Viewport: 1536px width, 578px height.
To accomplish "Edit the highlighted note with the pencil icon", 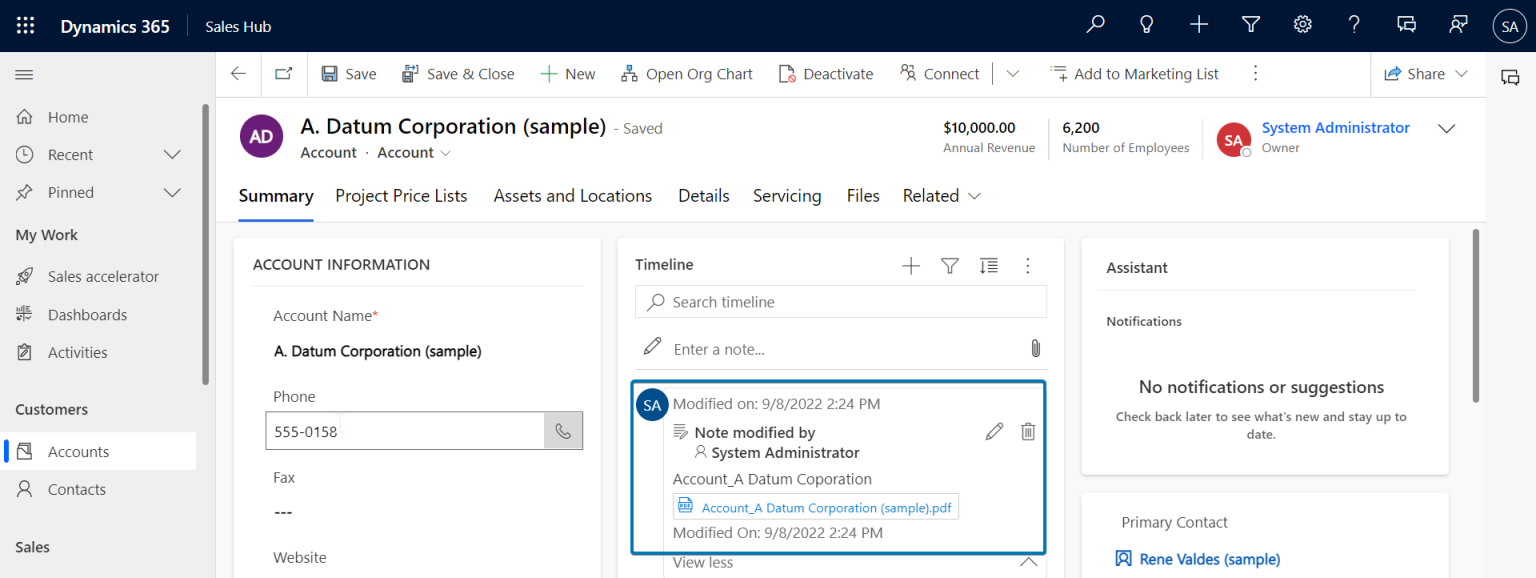I will (x=993, y=431).
